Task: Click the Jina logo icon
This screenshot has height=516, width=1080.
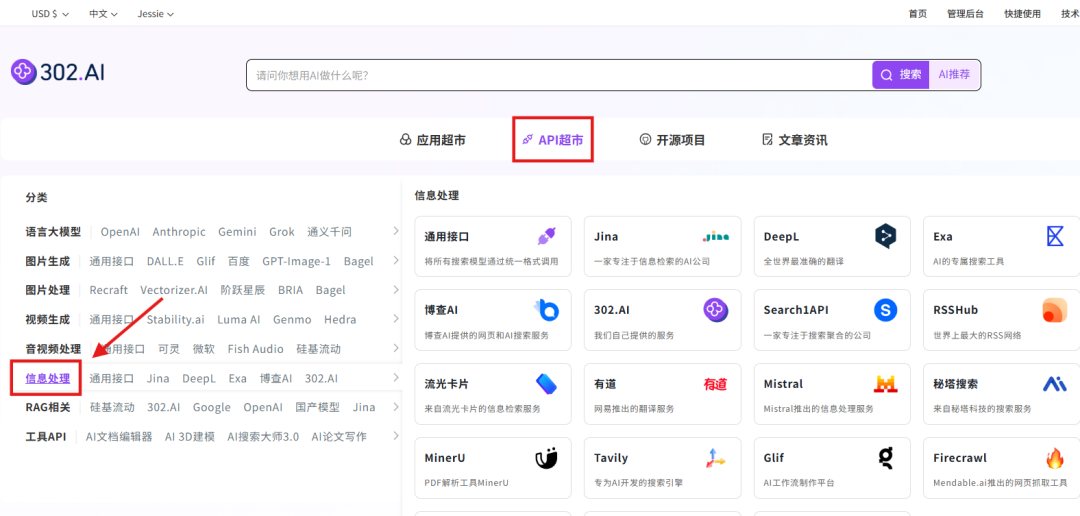Action: pyautogui.click(x=716, y=237)
